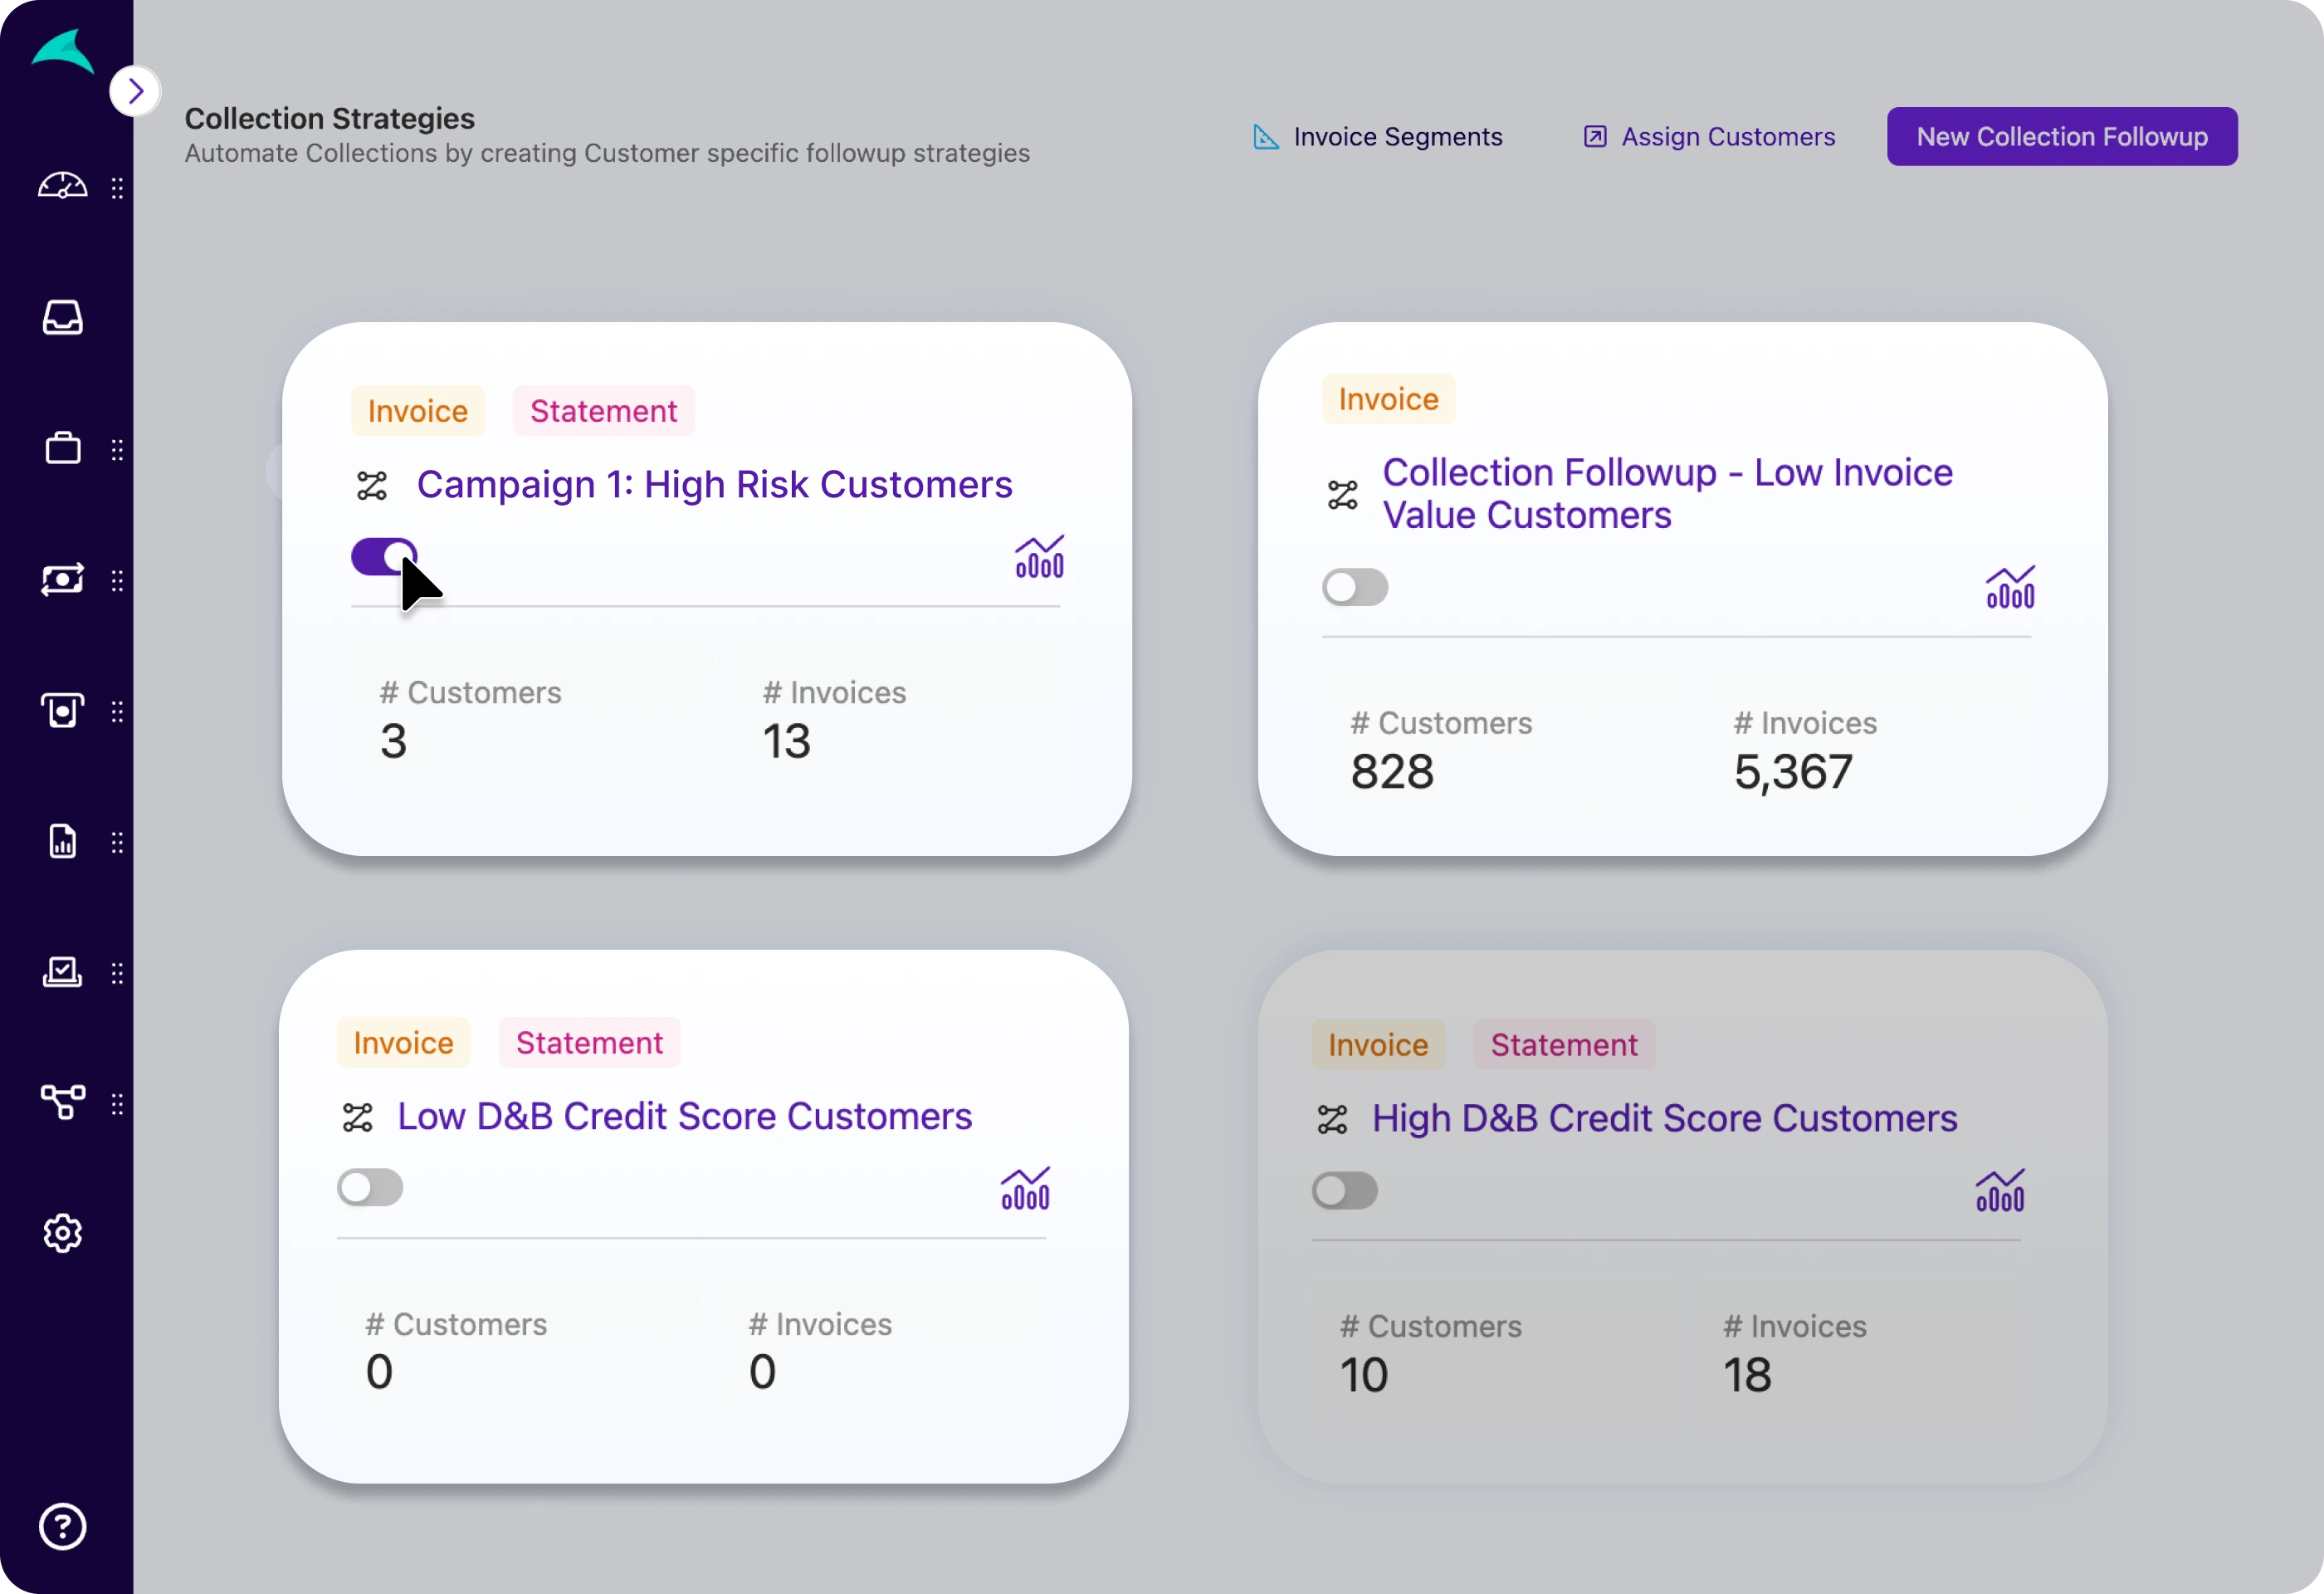The width and height of the screenshot is (2324, 1594).
Task: Click the Statement tag on Campaign 1
Action: click(603, 411)
